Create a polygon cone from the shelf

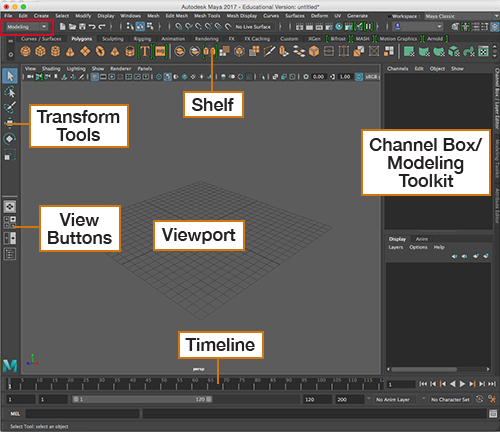coord(70,51)
